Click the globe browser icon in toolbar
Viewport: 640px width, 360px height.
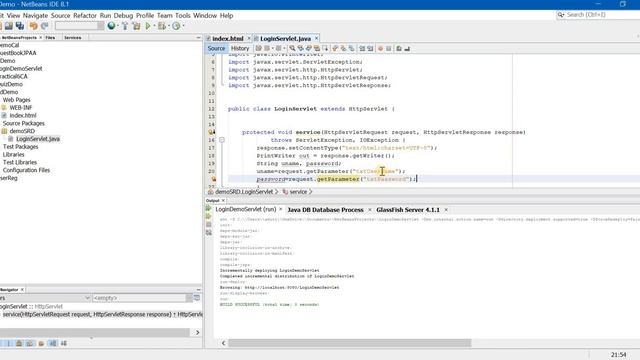point(111,26)
